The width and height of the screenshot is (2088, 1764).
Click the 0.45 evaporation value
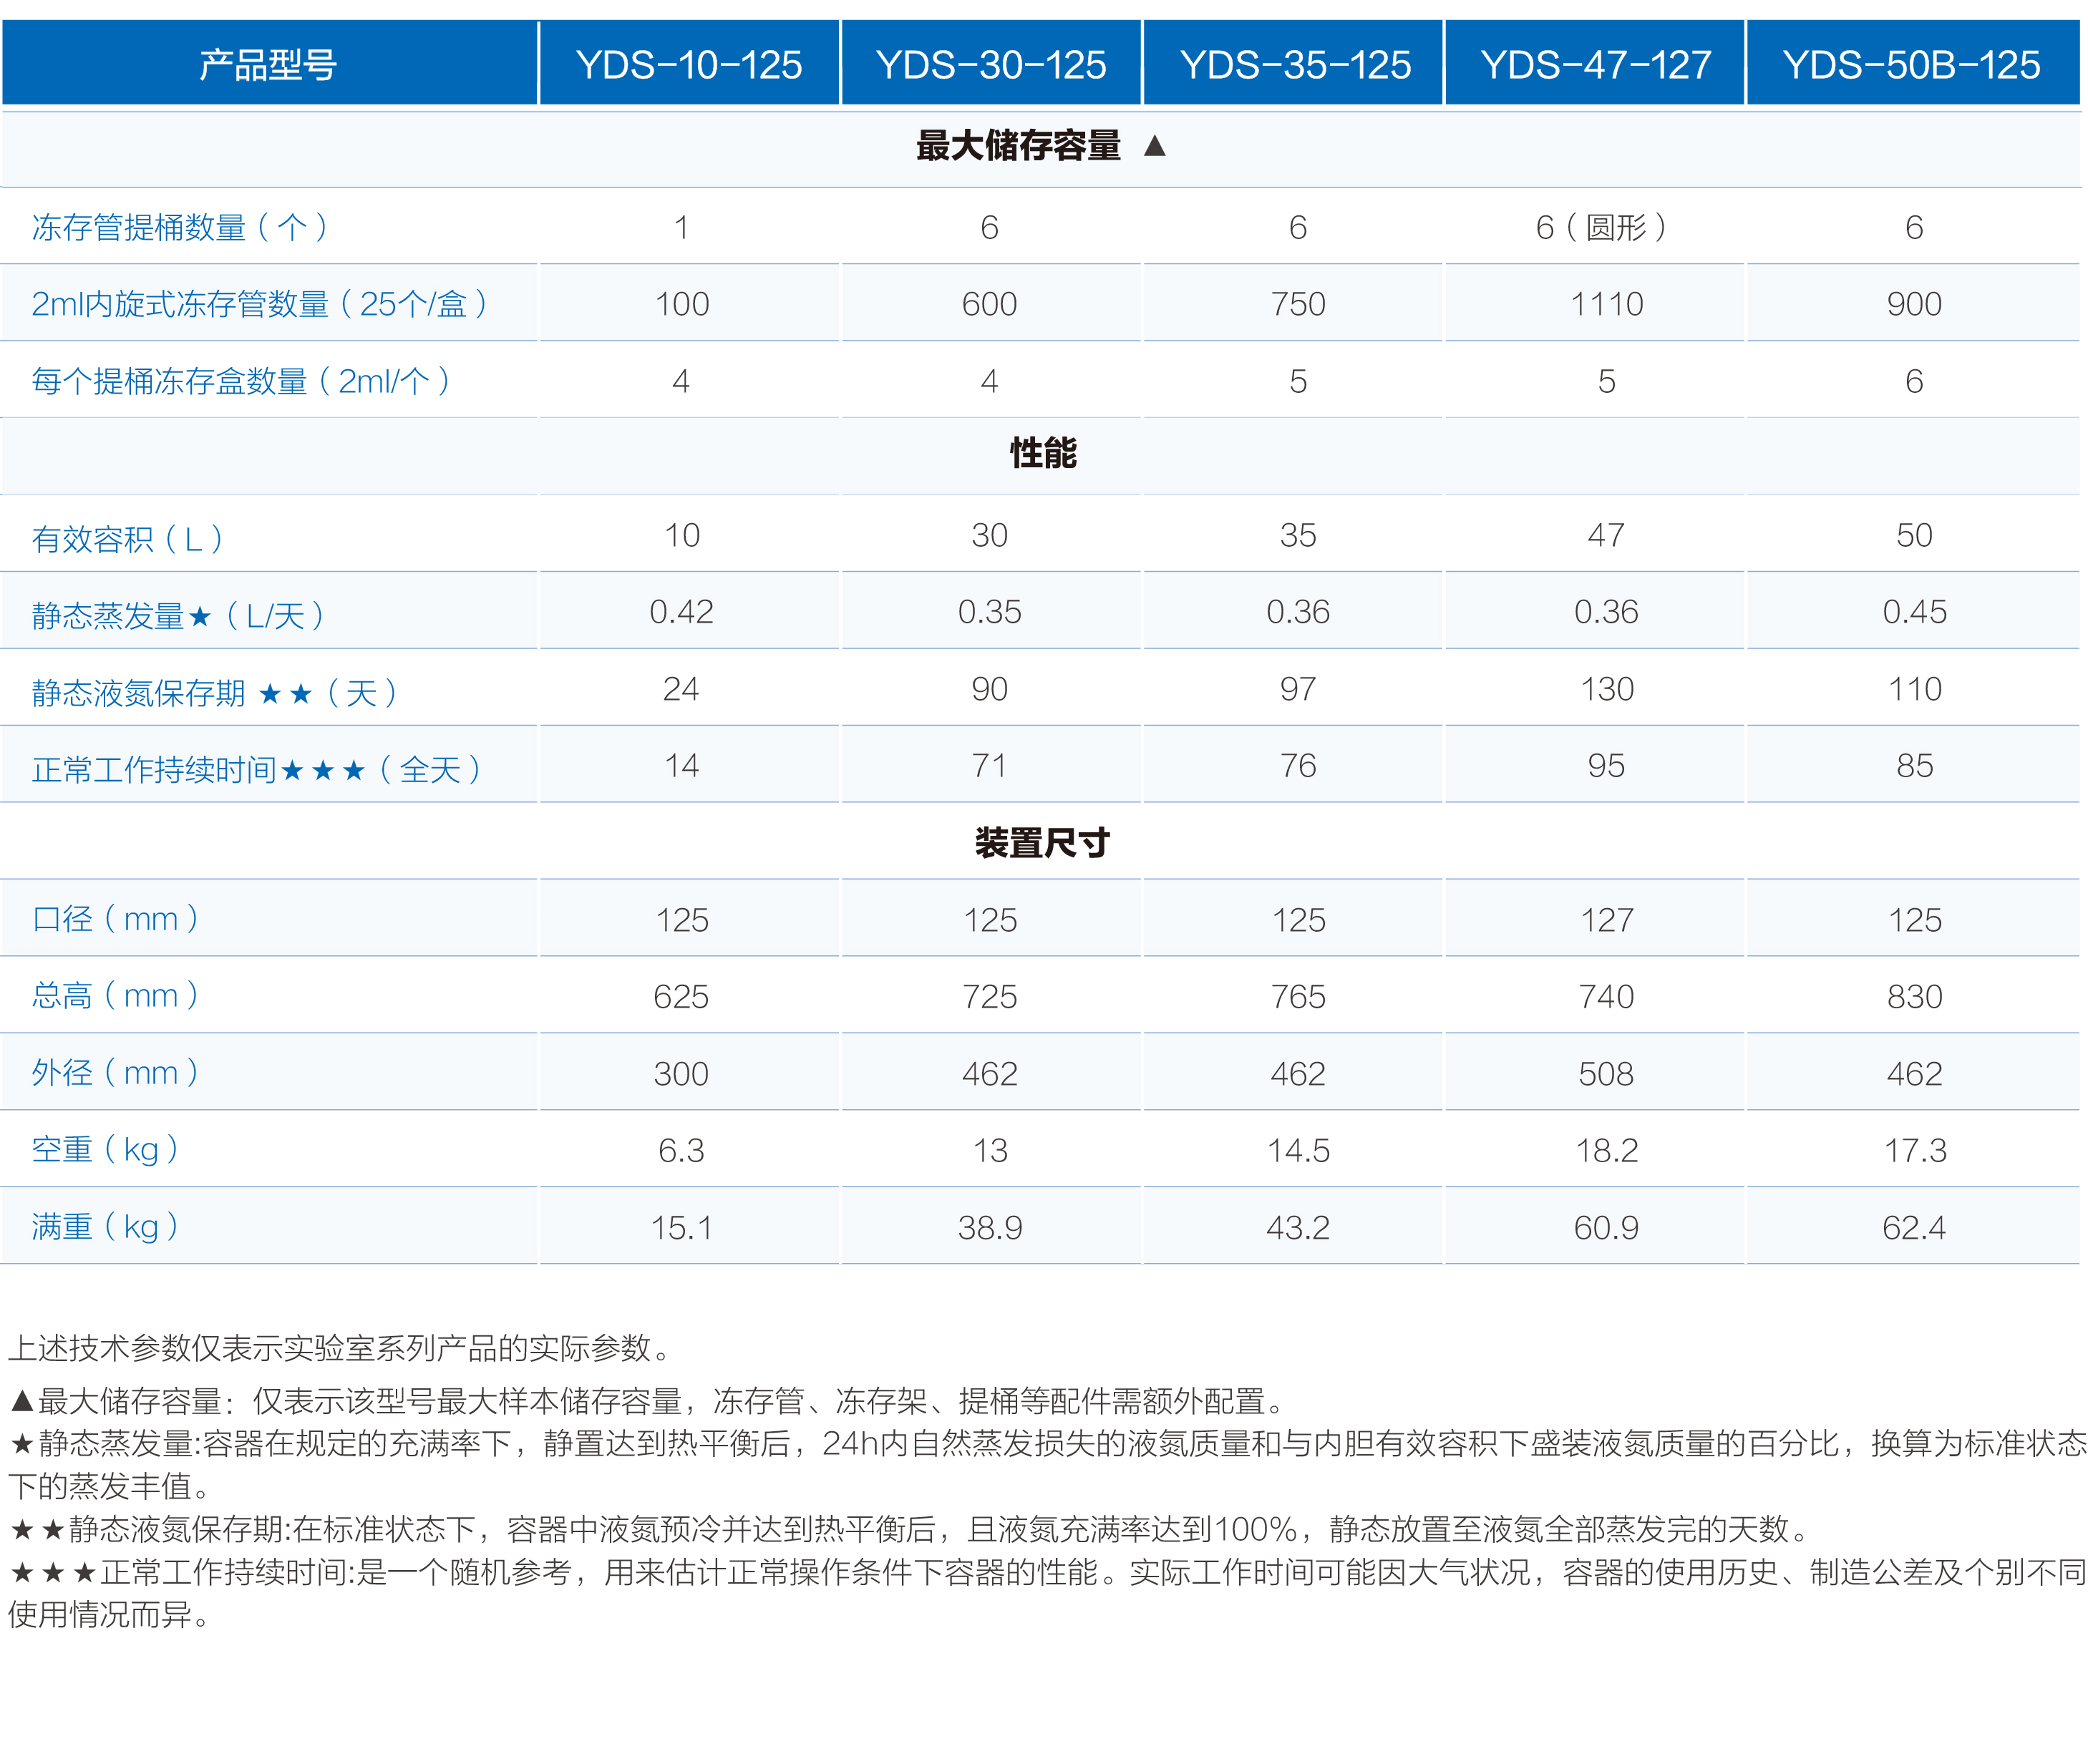[x=1914, y=612]
